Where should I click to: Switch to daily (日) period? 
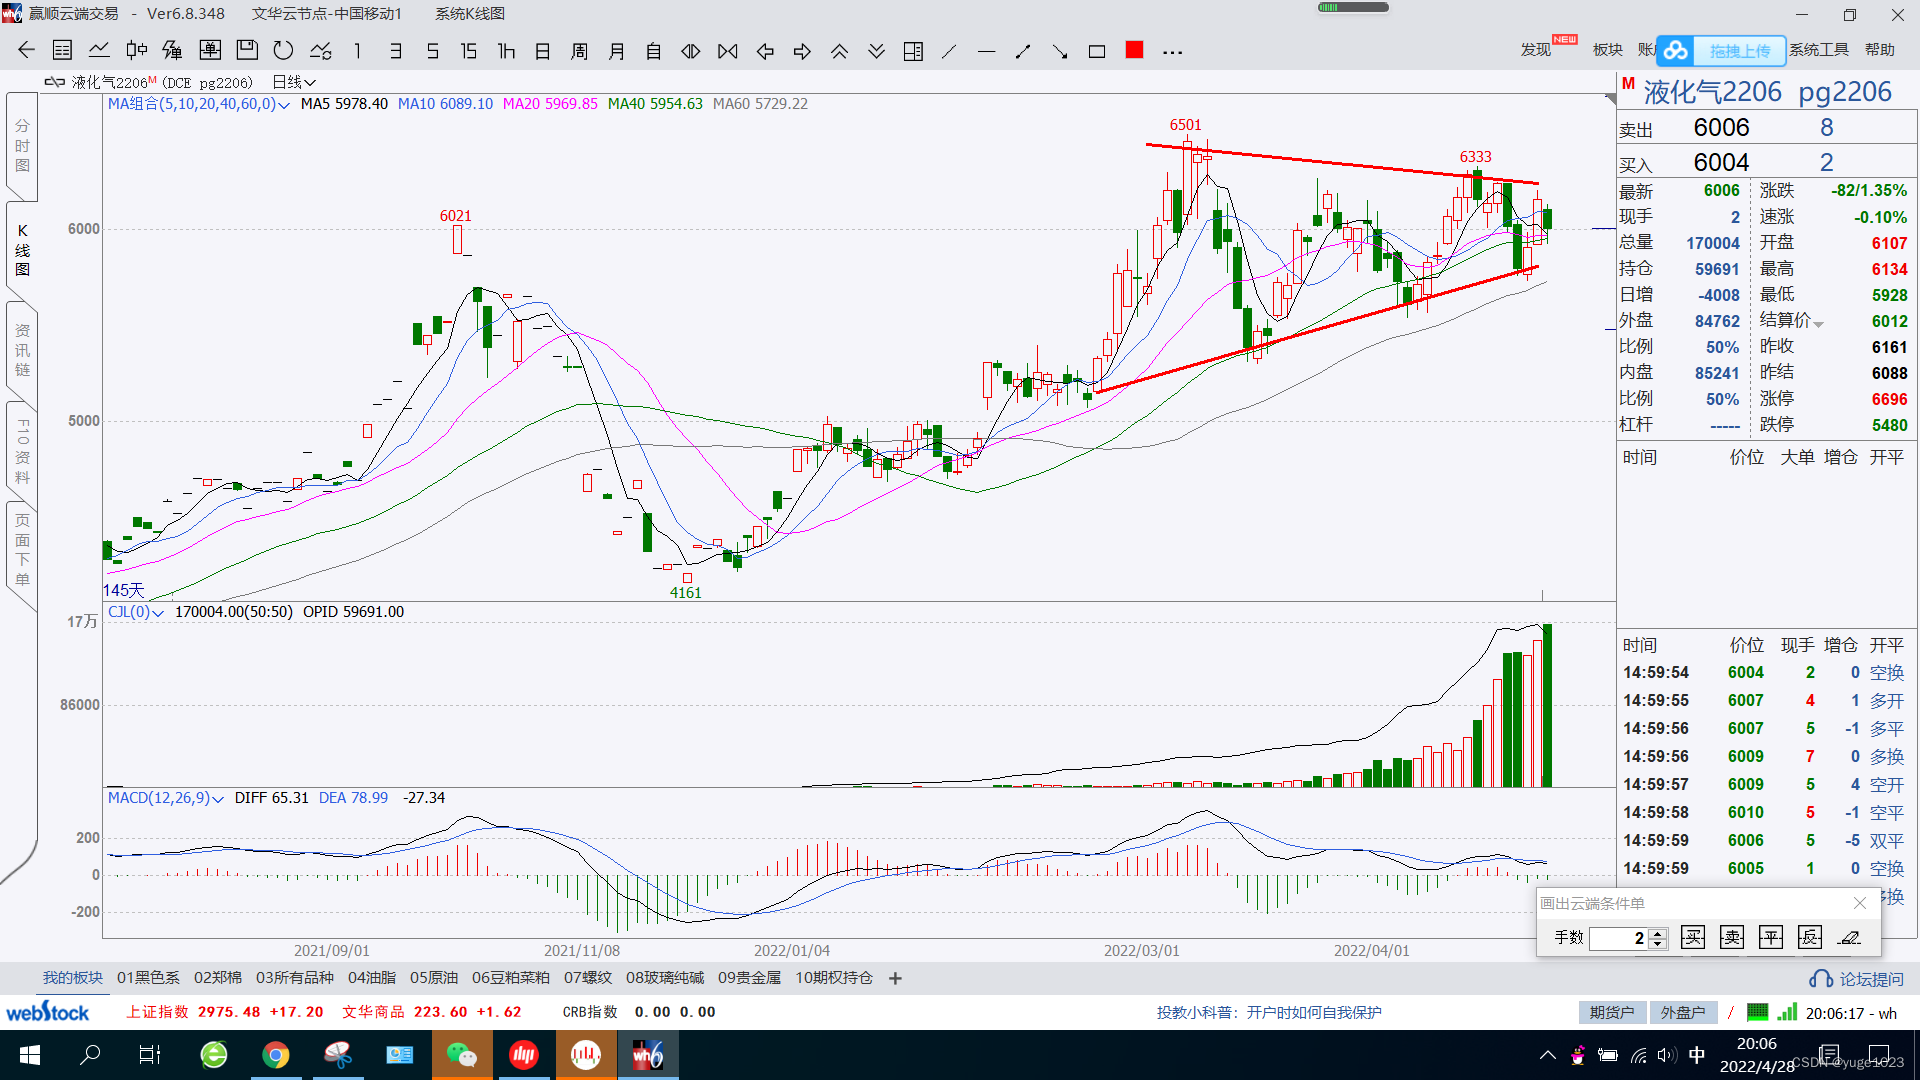coord(543,50)
